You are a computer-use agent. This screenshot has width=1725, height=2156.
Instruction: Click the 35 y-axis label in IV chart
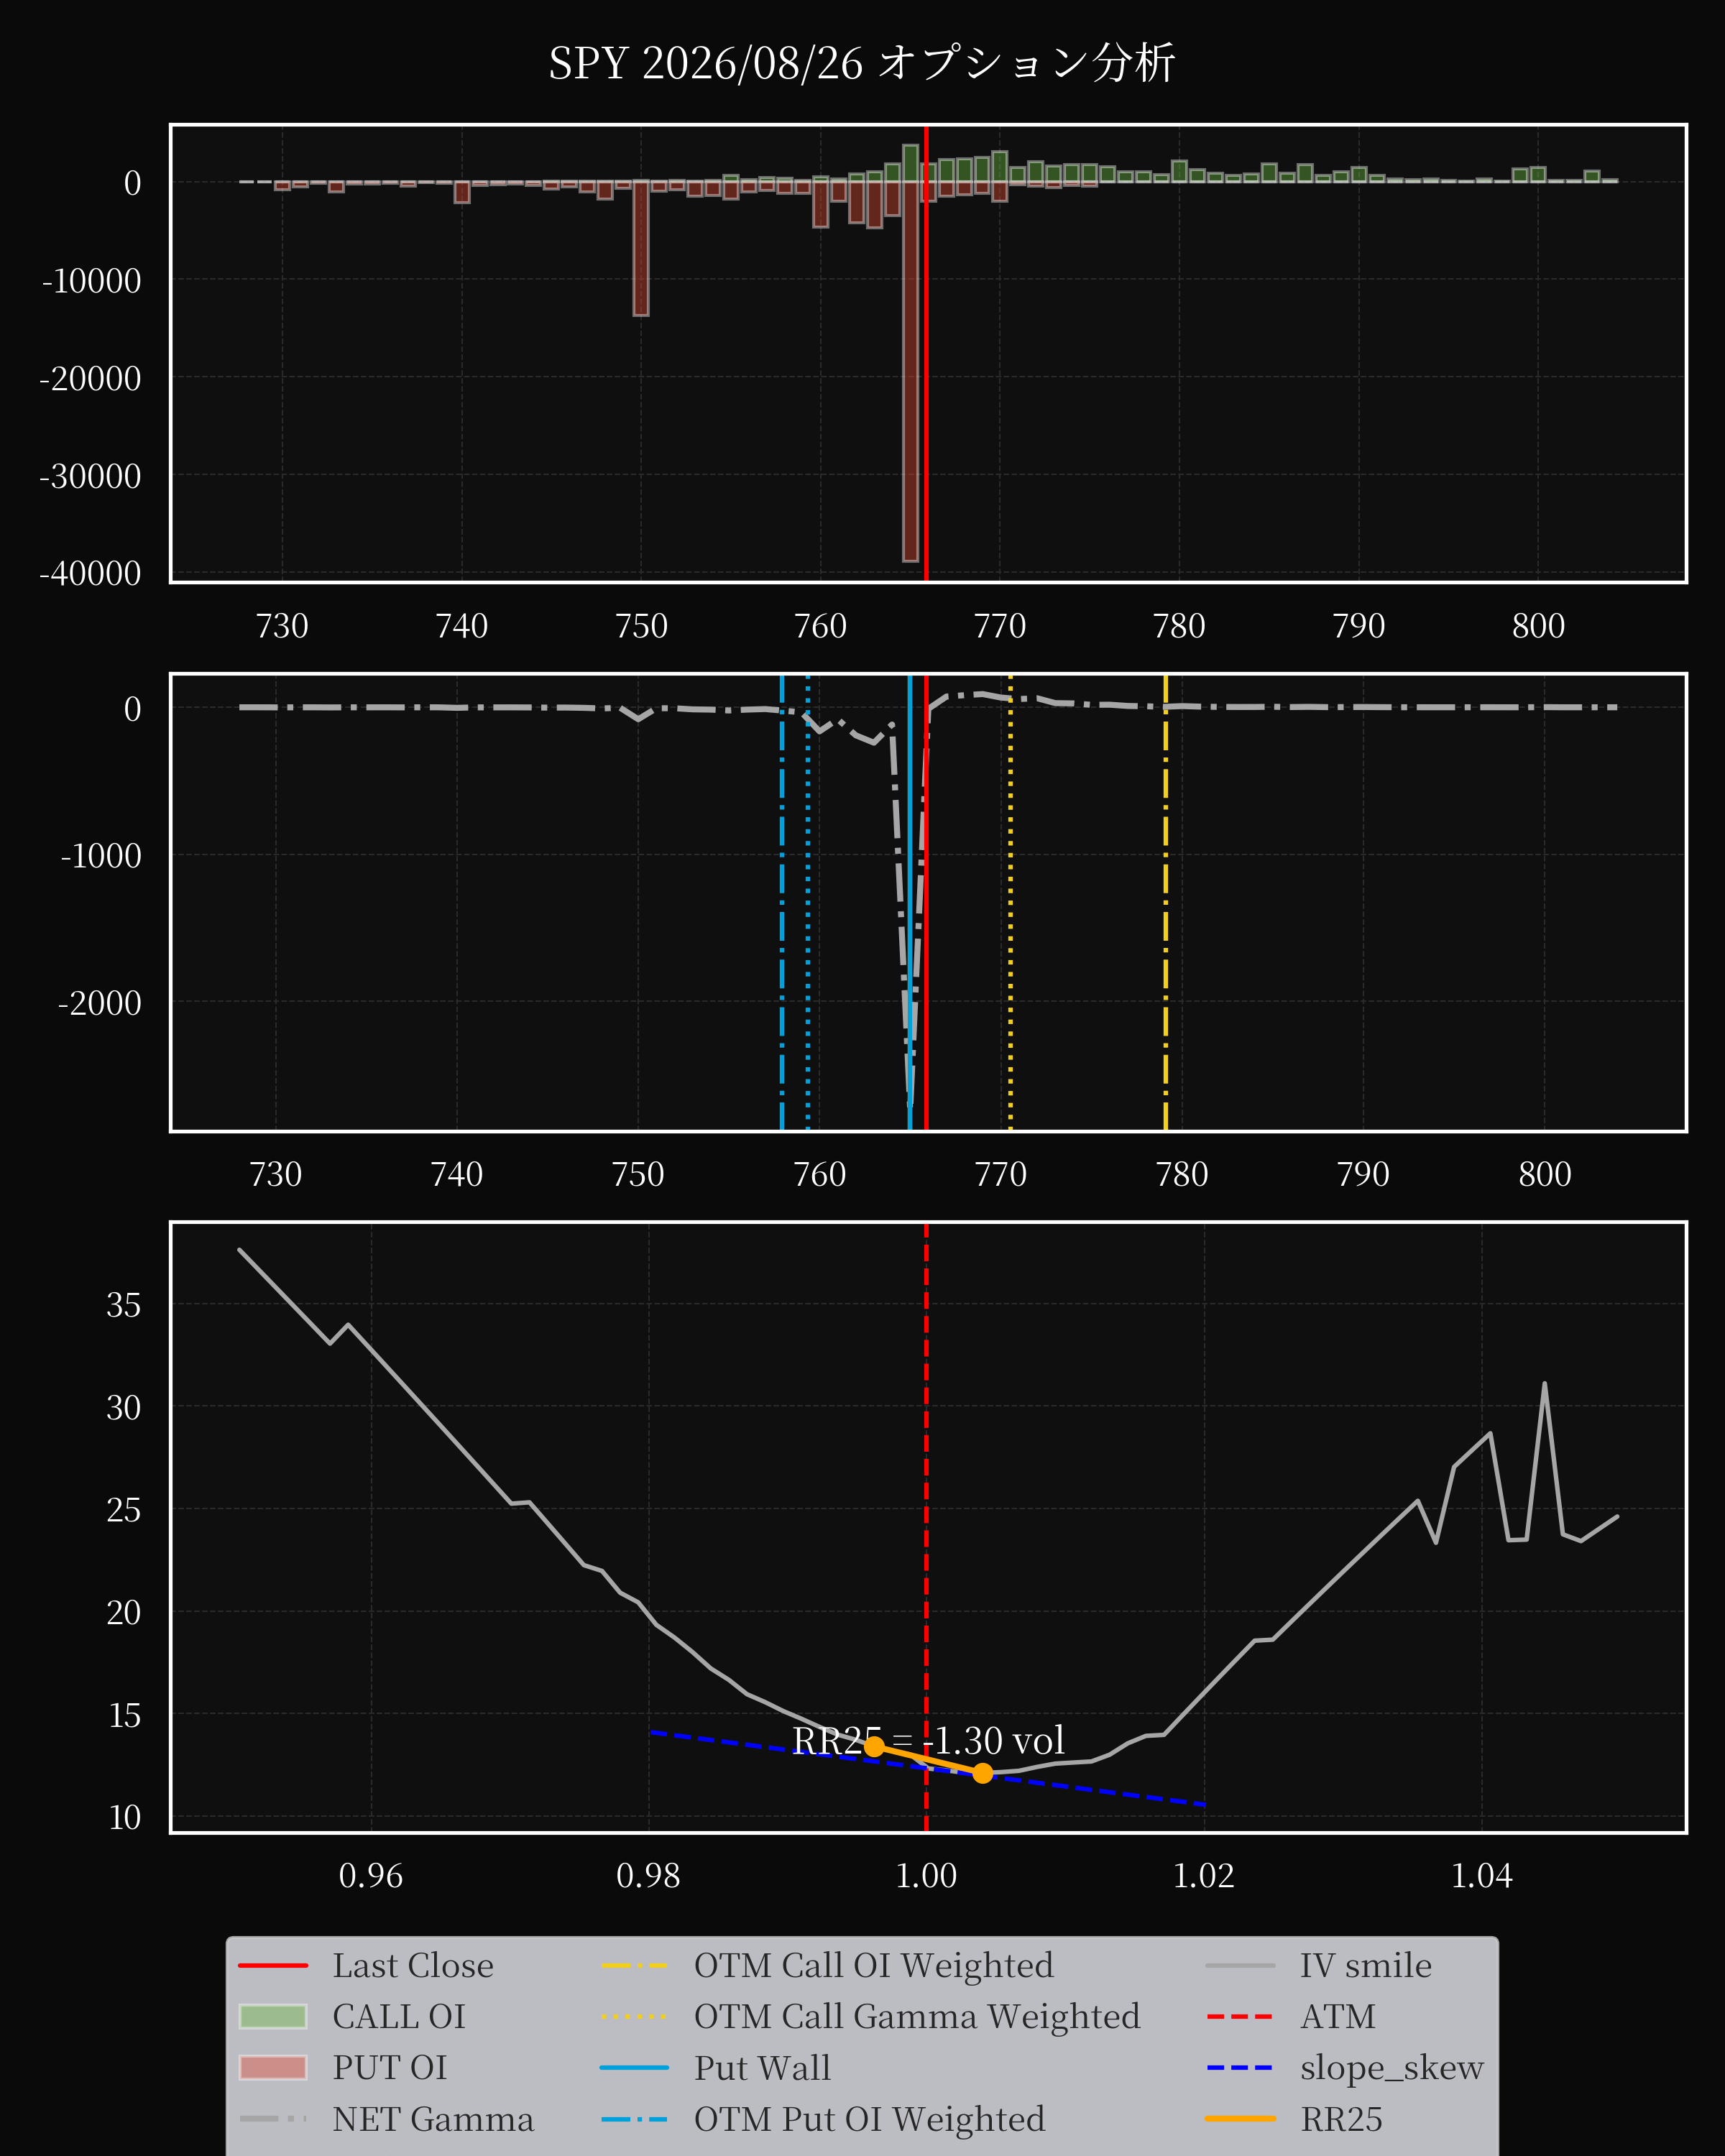pos(124,1305)
